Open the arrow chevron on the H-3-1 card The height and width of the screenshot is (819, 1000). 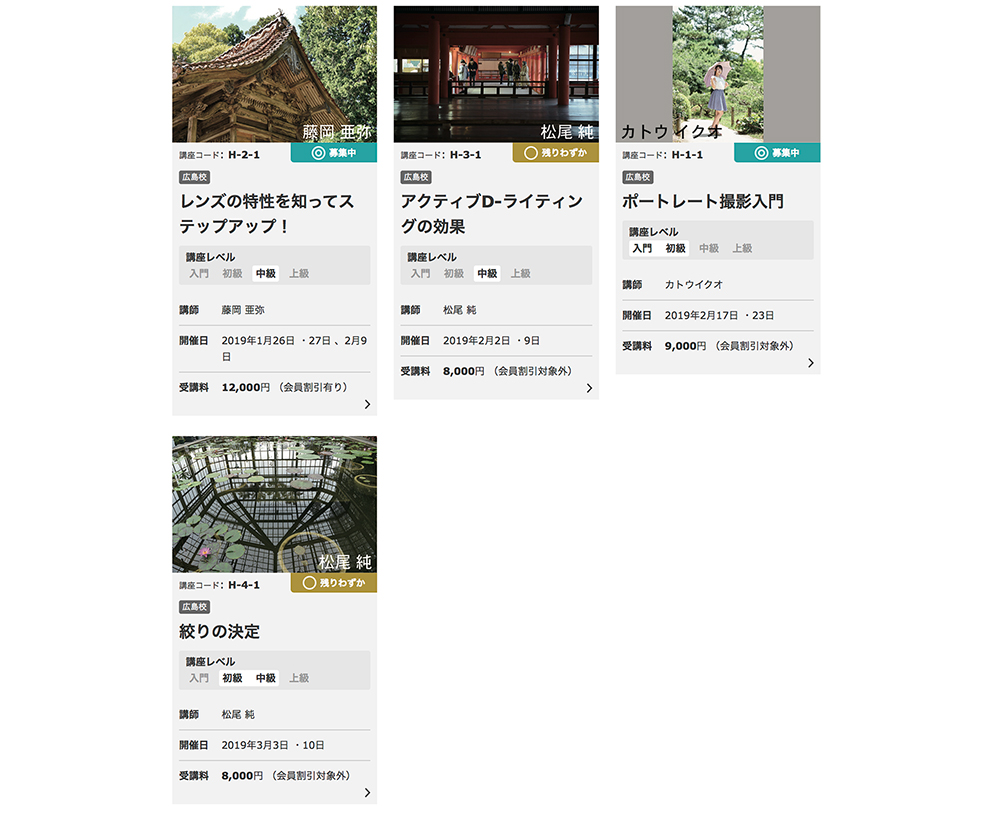pyautogui.click(x=589, y=388)
